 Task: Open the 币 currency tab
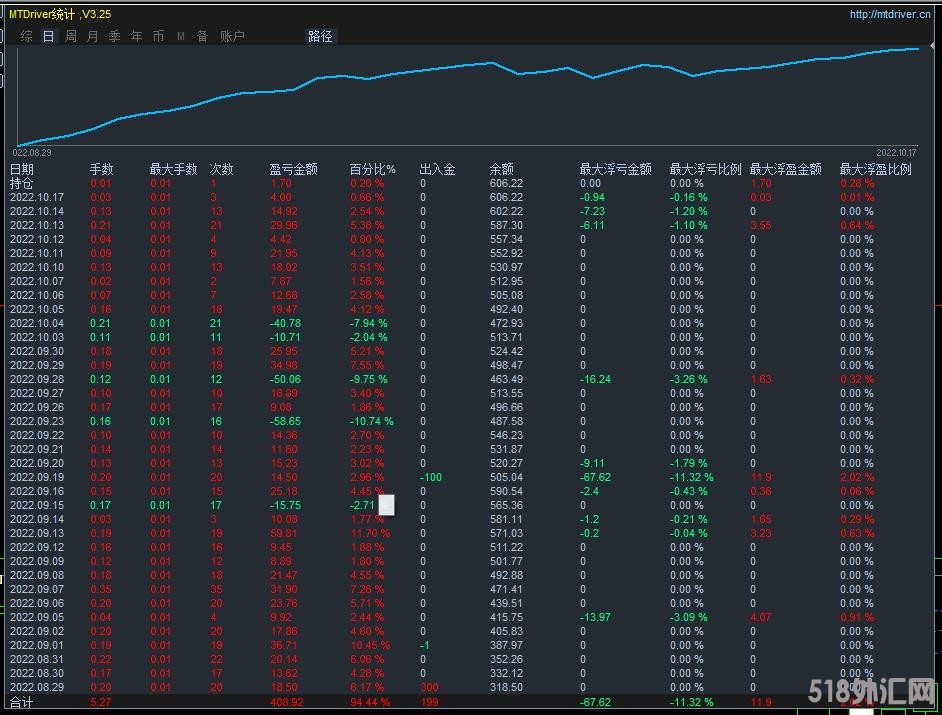(158, 36)
